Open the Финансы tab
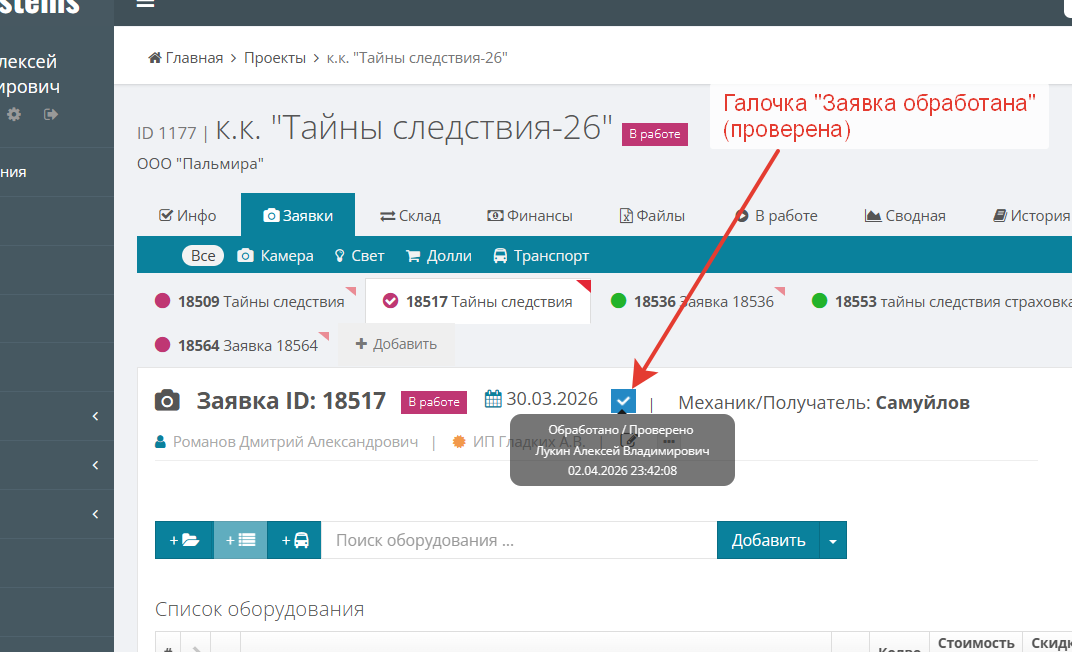Image resolution: width=1072 pixels, height=652 pixels. coord(529,215)
